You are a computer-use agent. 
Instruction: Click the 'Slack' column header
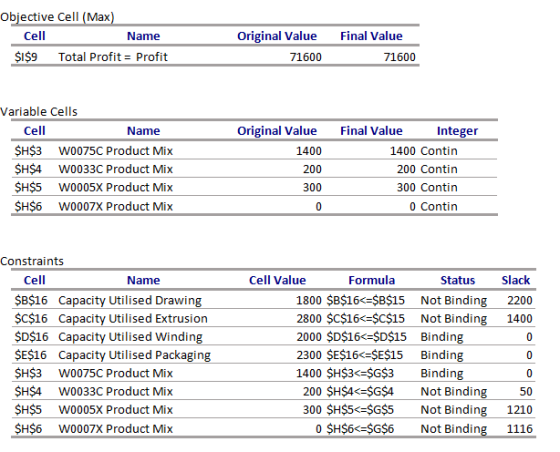point(515,280)
